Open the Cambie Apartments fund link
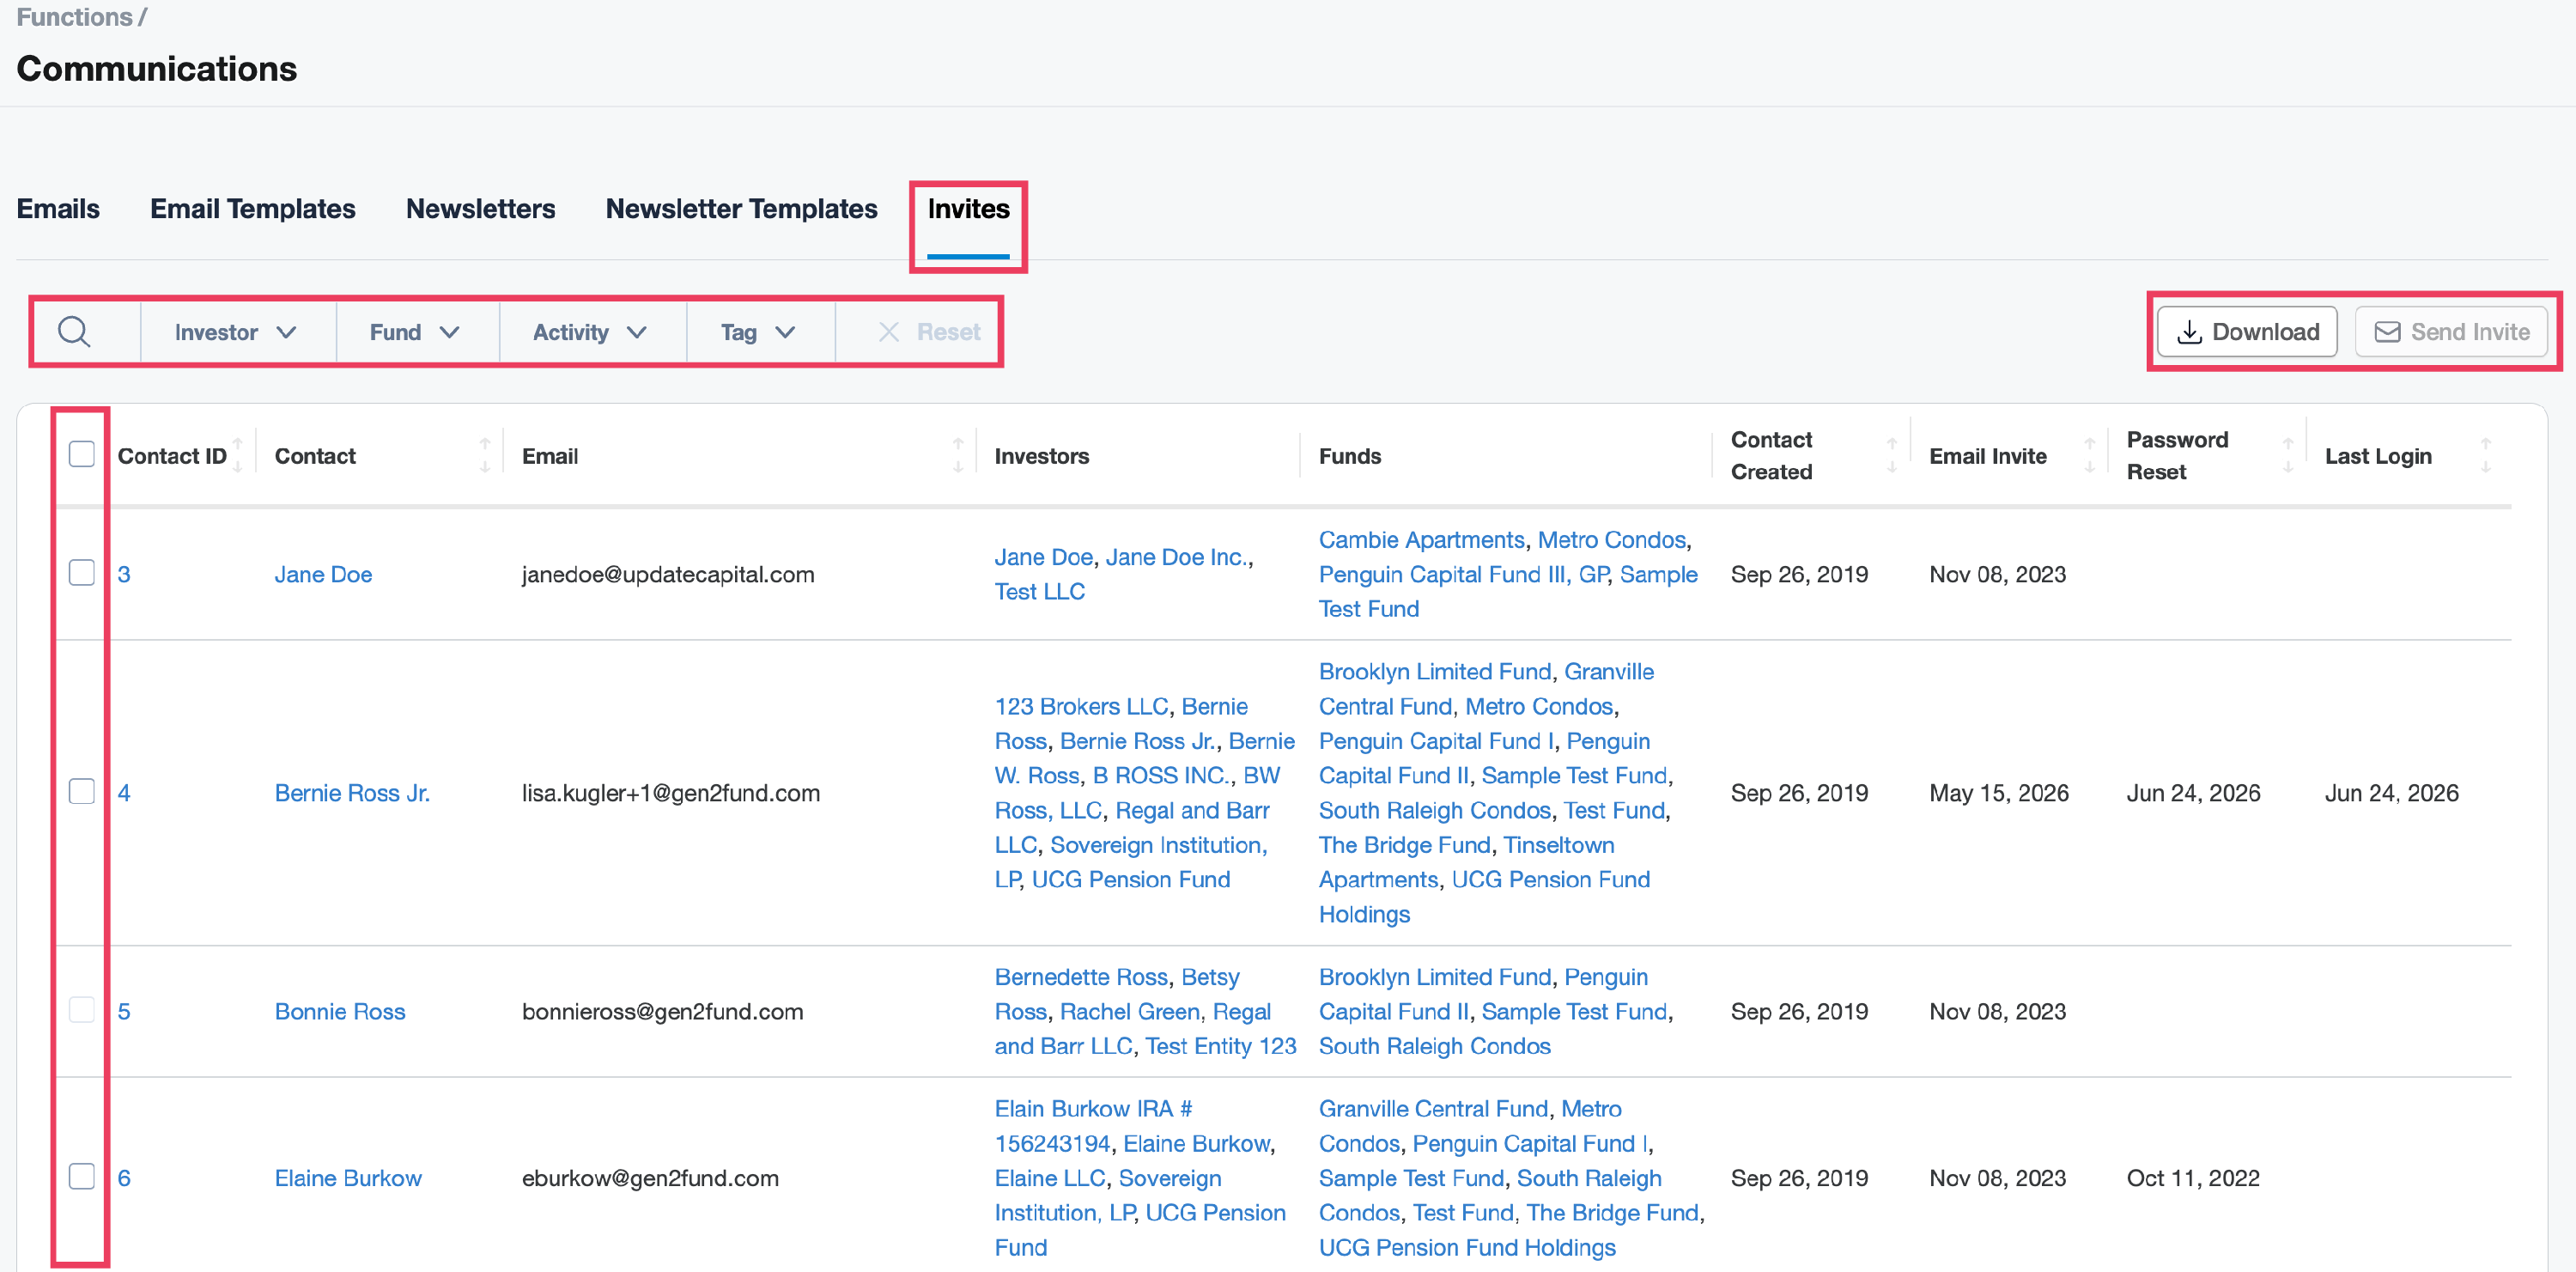 (1421, 540)
